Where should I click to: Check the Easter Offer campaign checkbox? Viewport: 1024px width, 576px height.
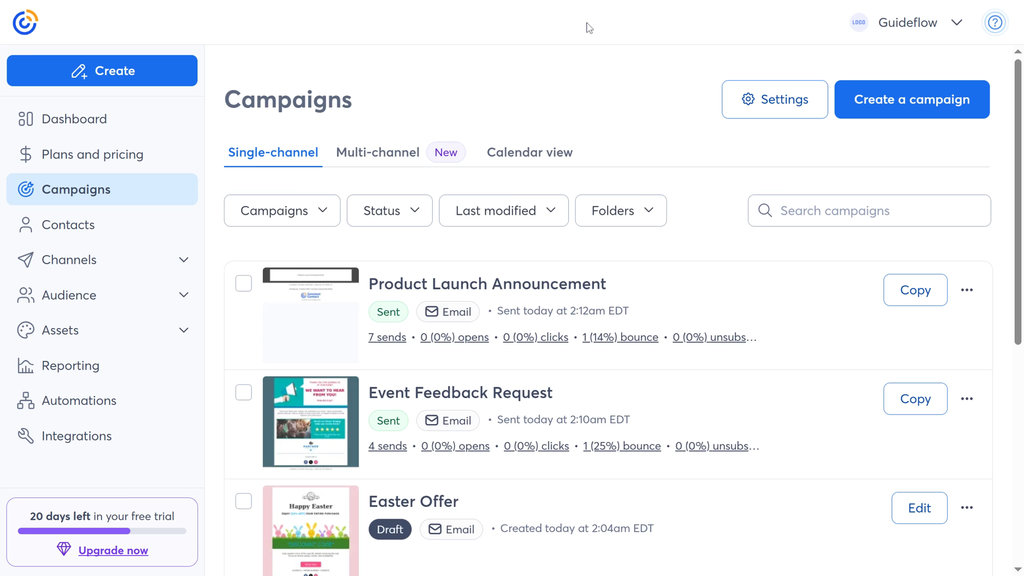(243, 501)
